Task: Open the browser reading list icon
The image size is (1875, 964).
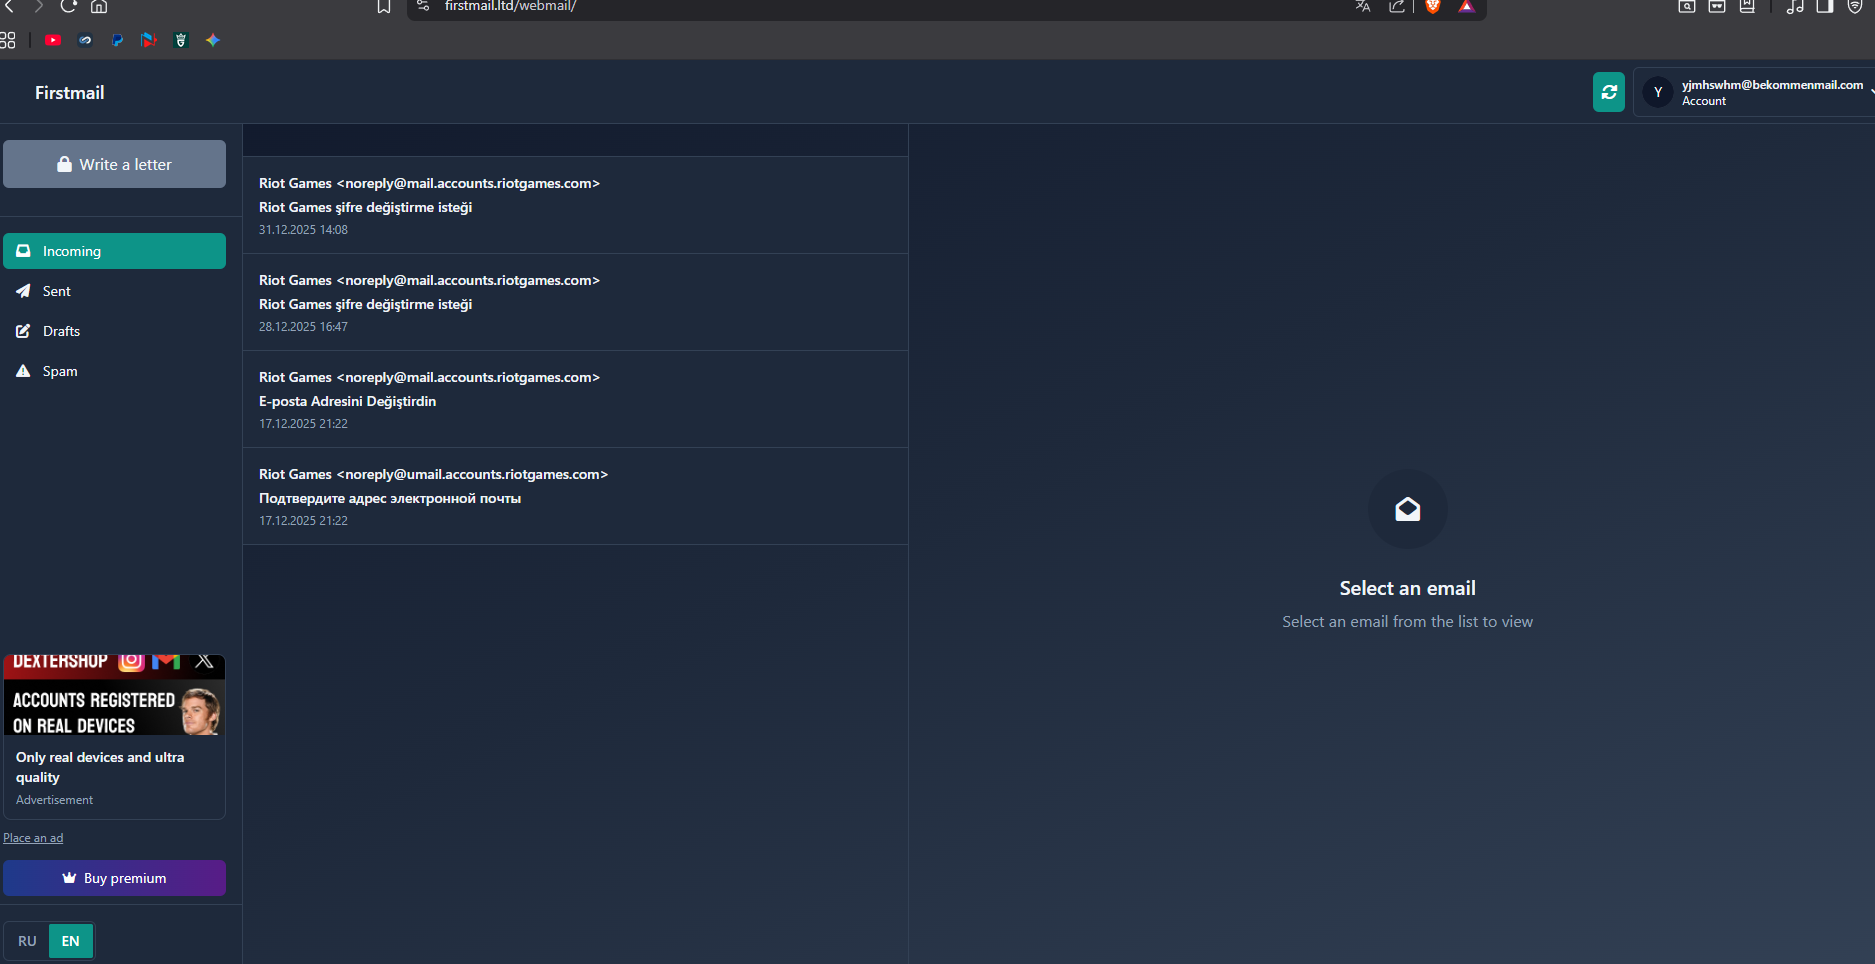Action: [x=1747, y=6]
